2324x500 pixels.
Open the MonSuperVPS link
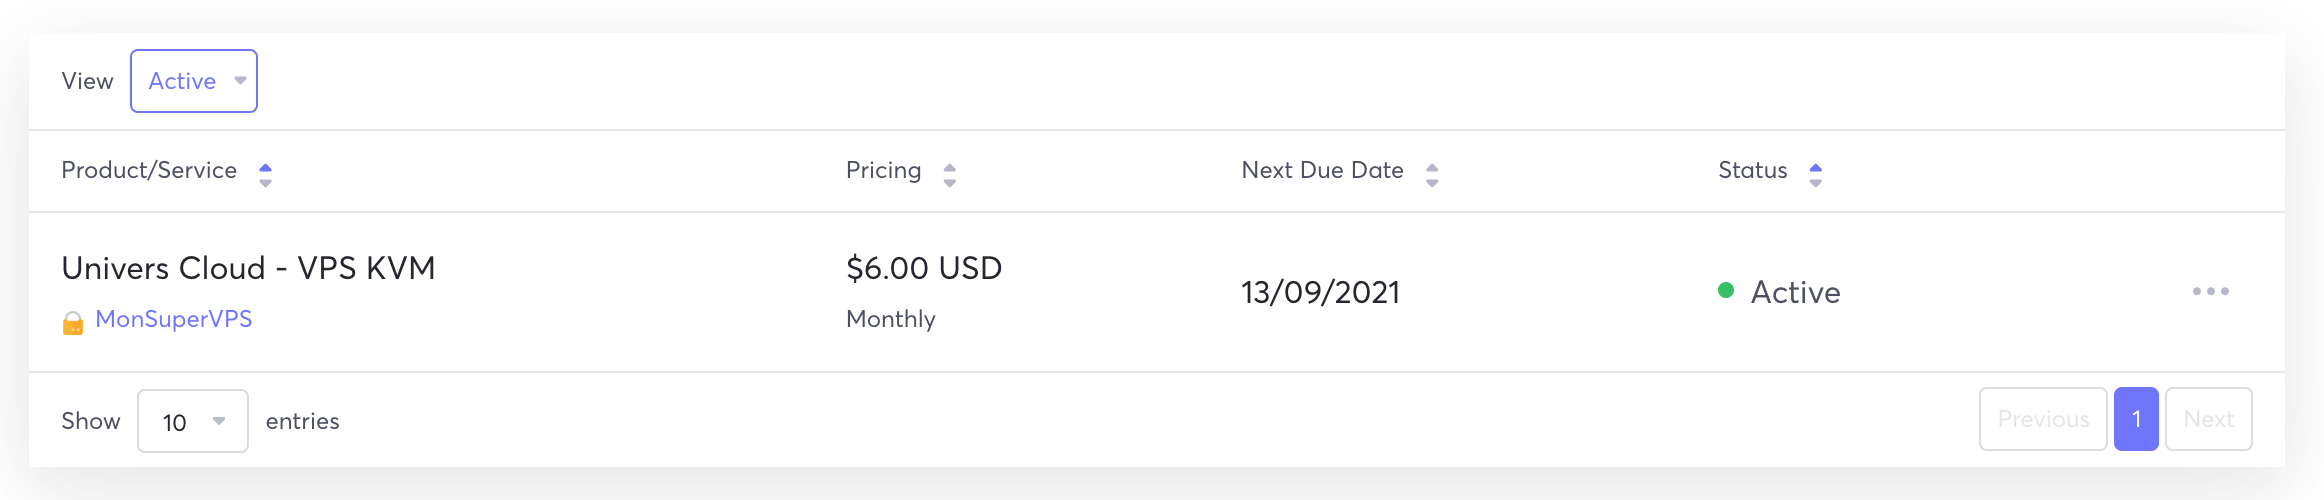[x=173, y=319]
